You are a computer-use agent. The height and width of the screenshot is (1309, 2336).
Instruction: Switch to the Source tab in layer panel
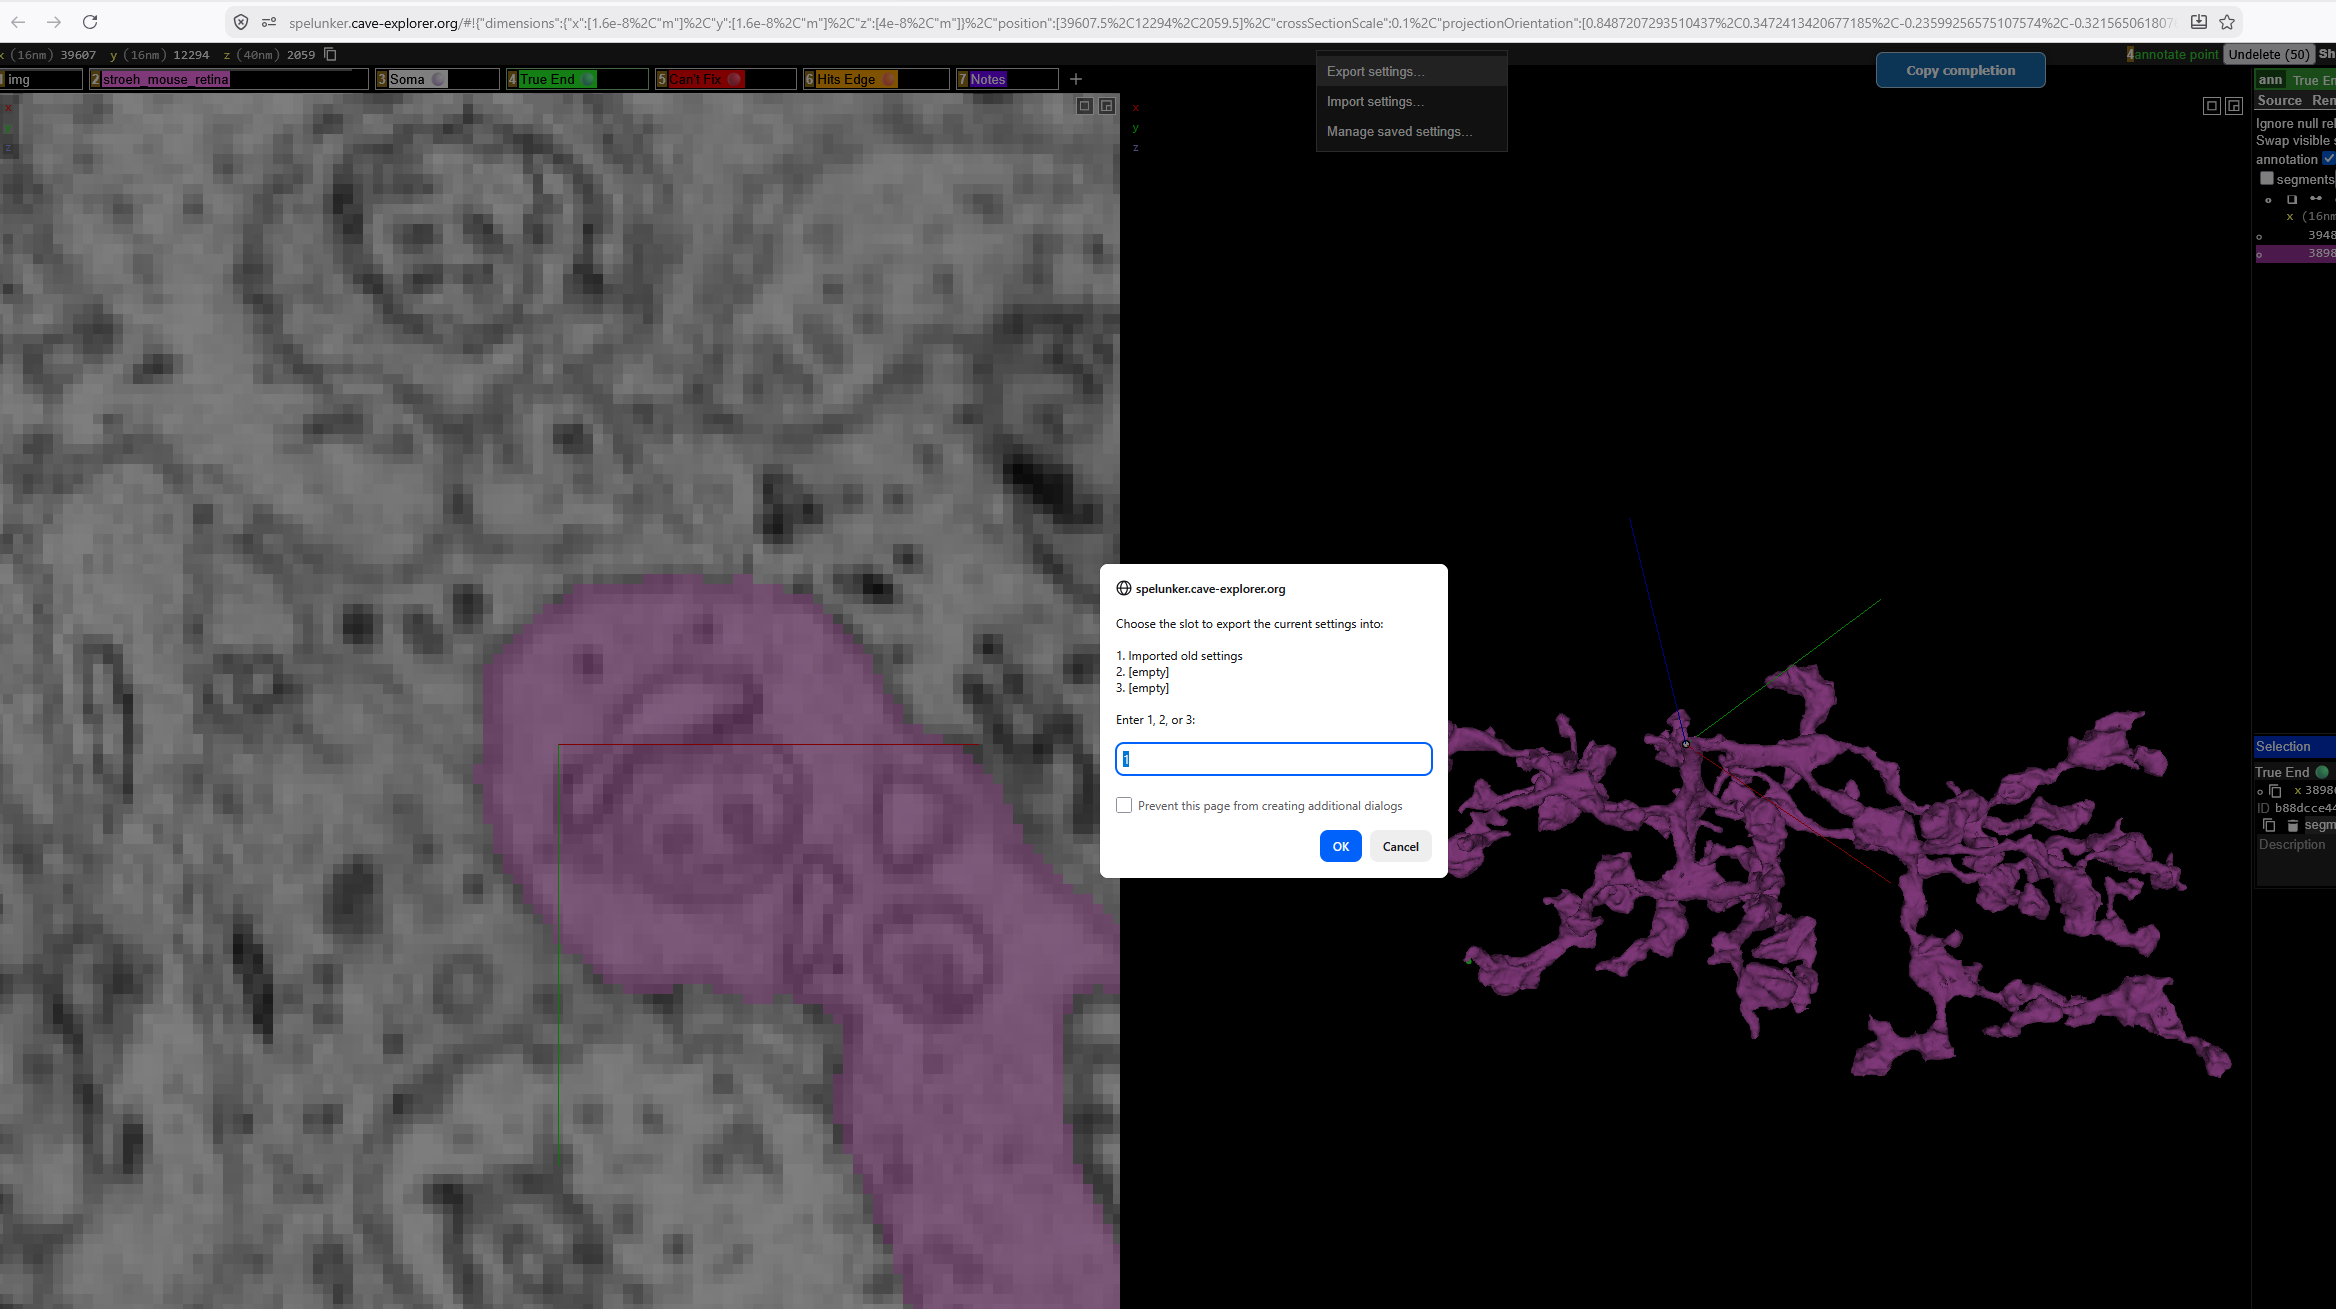point(2279,100)
